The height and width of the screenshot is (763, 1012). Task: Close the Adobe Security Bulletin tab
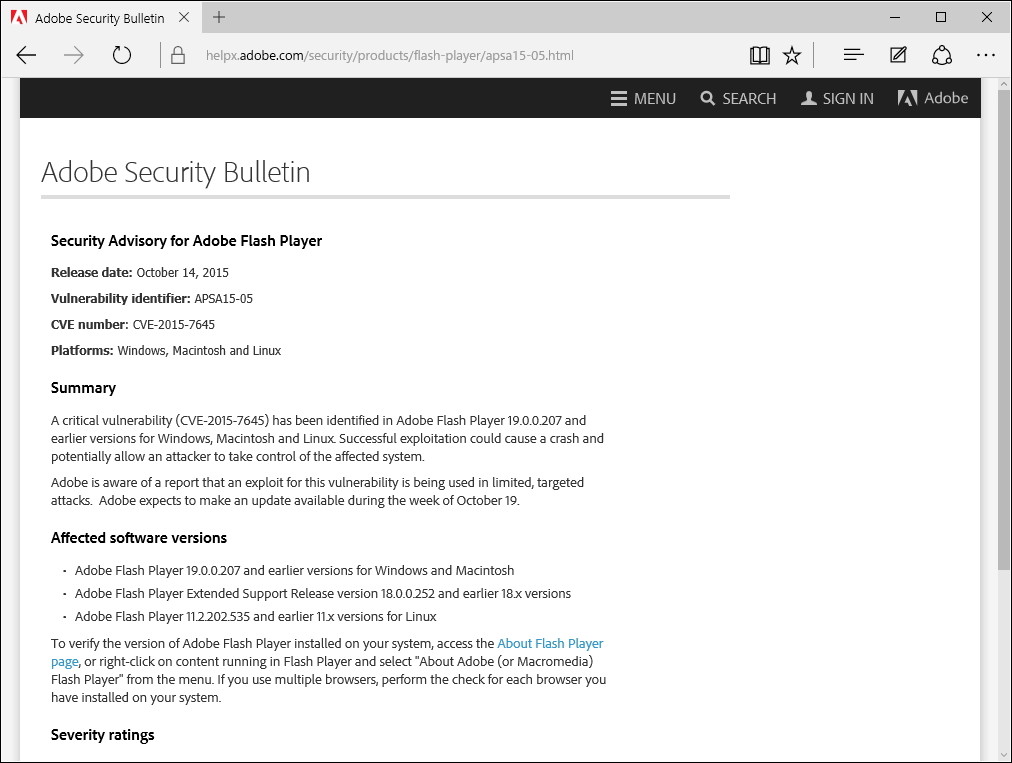click(185, 18)
